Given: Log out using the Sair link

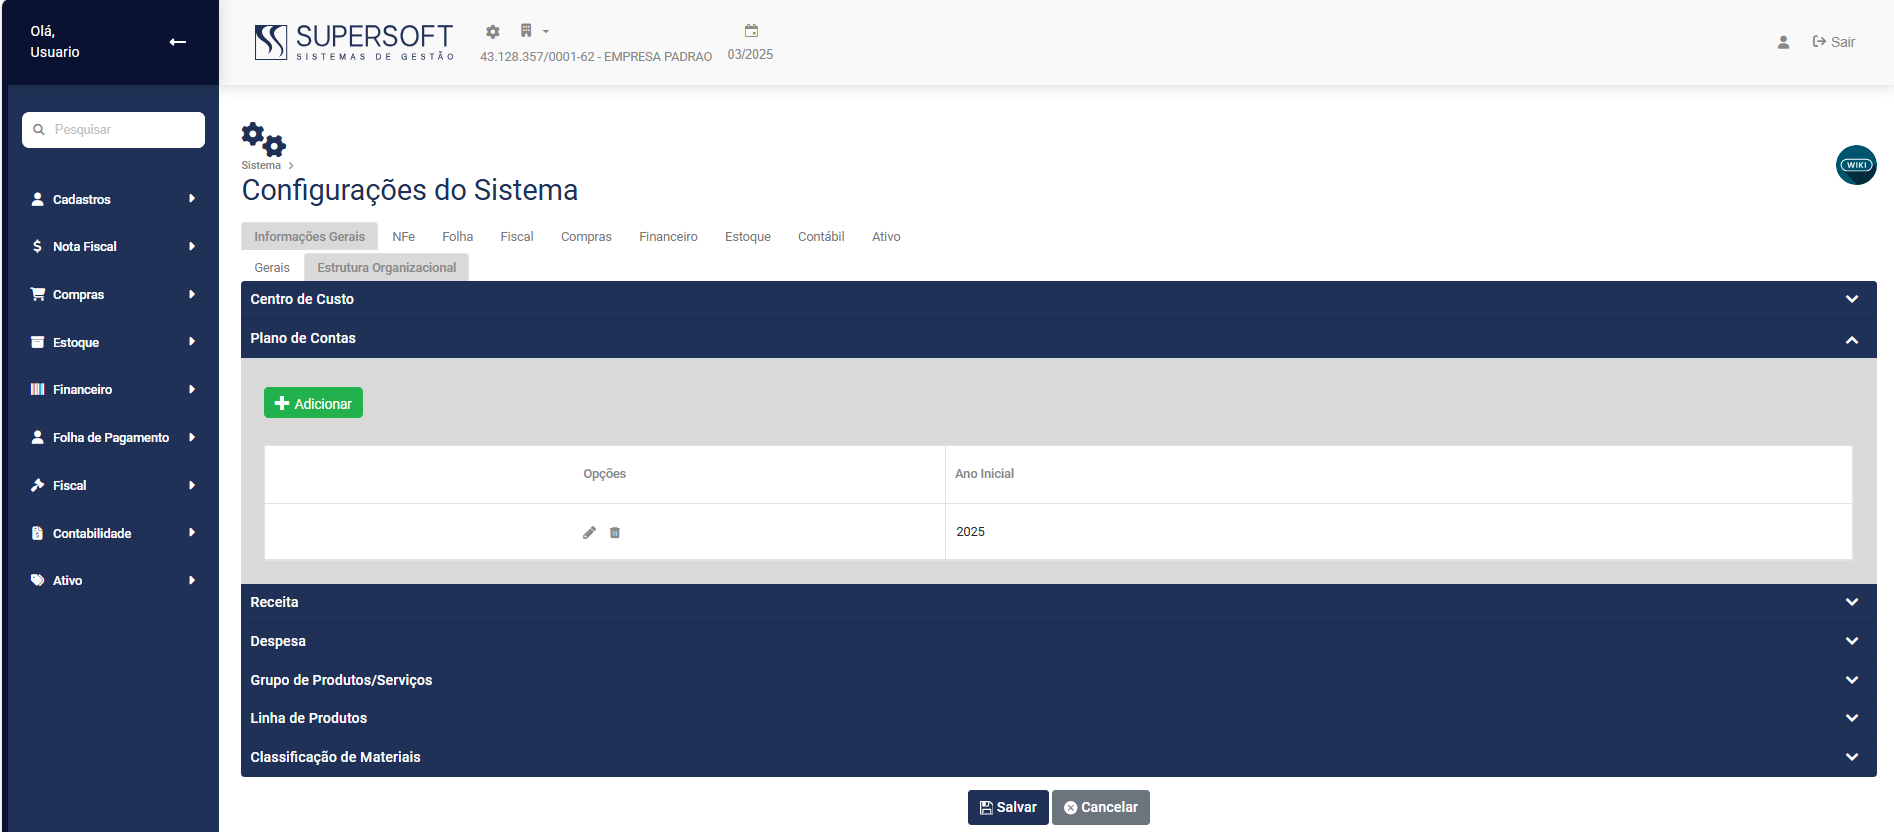Looking at the screenshot, I should point(1834,42).
